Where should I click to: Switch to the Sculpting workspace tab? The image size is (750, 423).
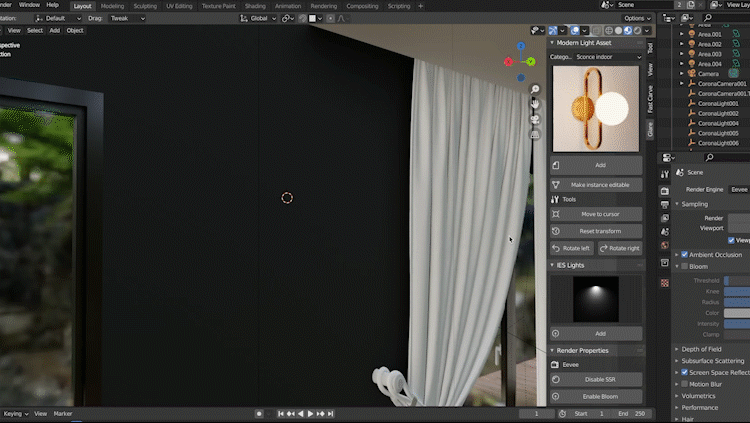point(145,6)
